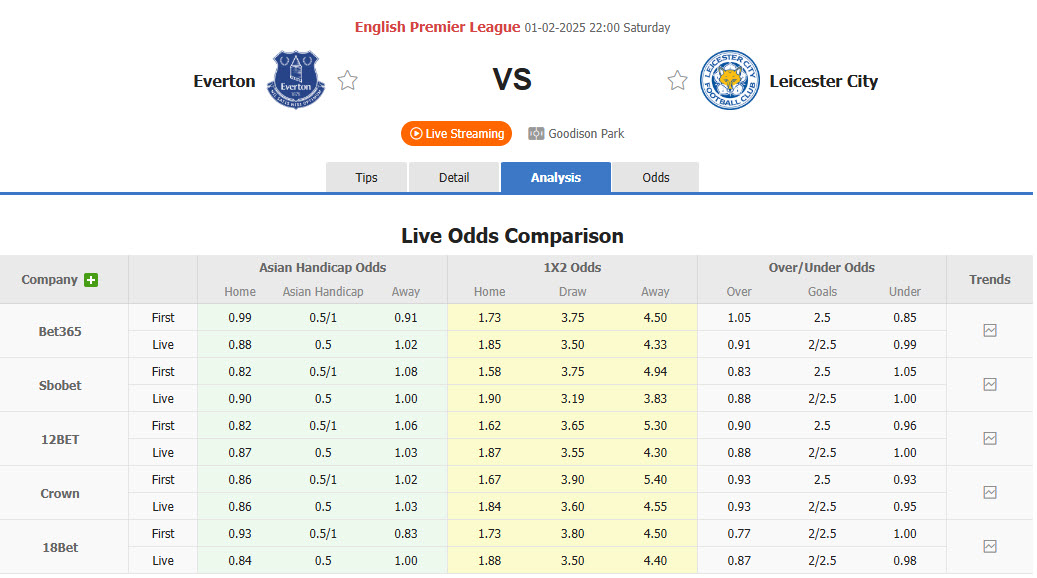Toggle Bet365's First odds row selection

tap(162, 317)
